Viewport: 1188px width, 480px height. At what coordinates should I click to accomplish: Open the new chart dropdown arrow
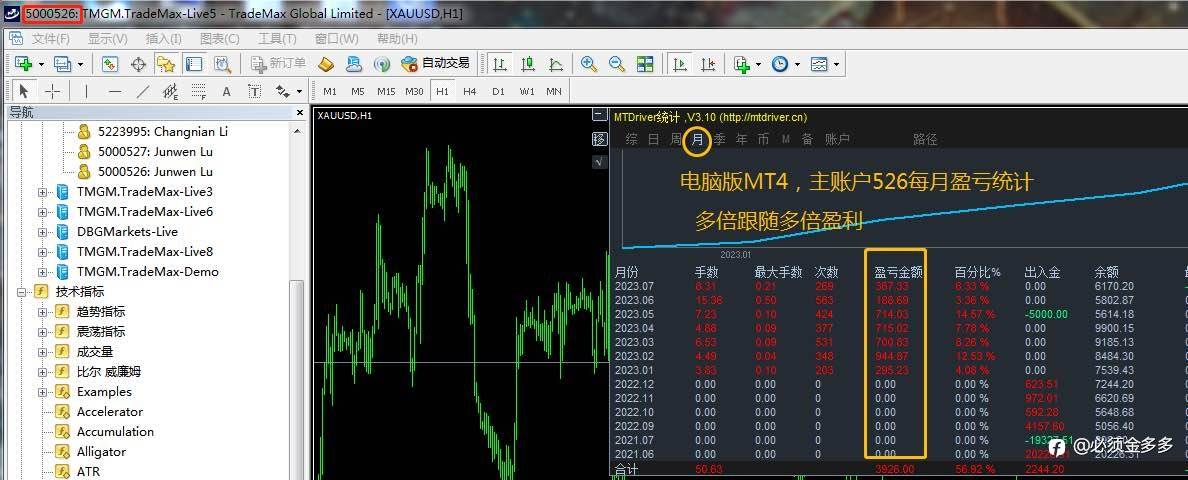41,64
